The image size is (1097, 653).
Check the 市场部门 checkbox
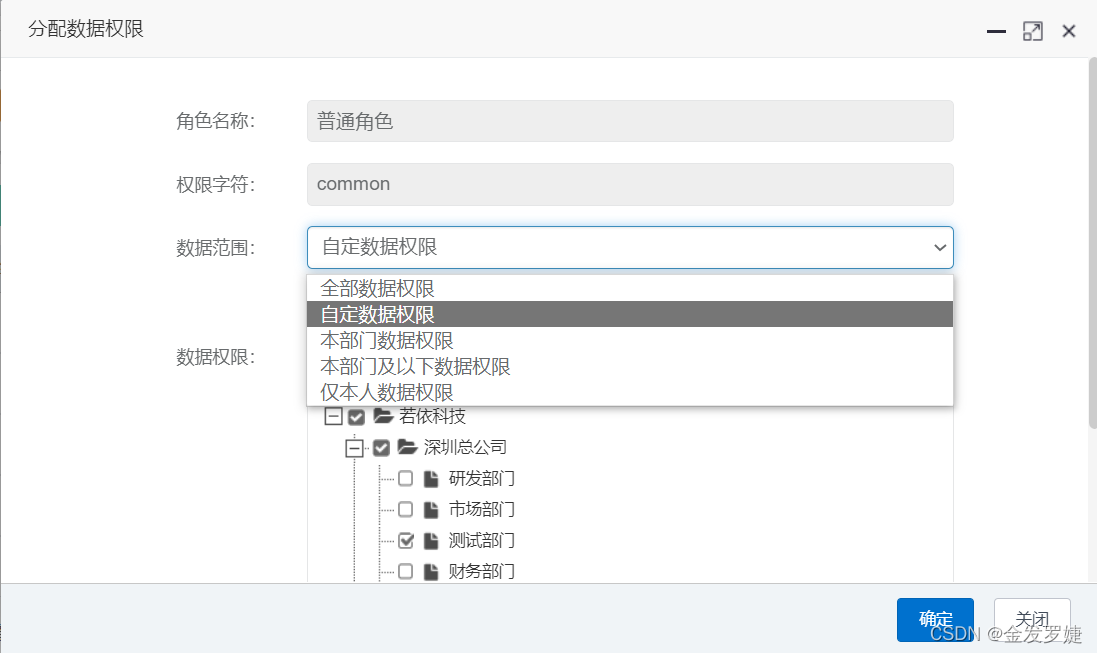tap(406, 510)
